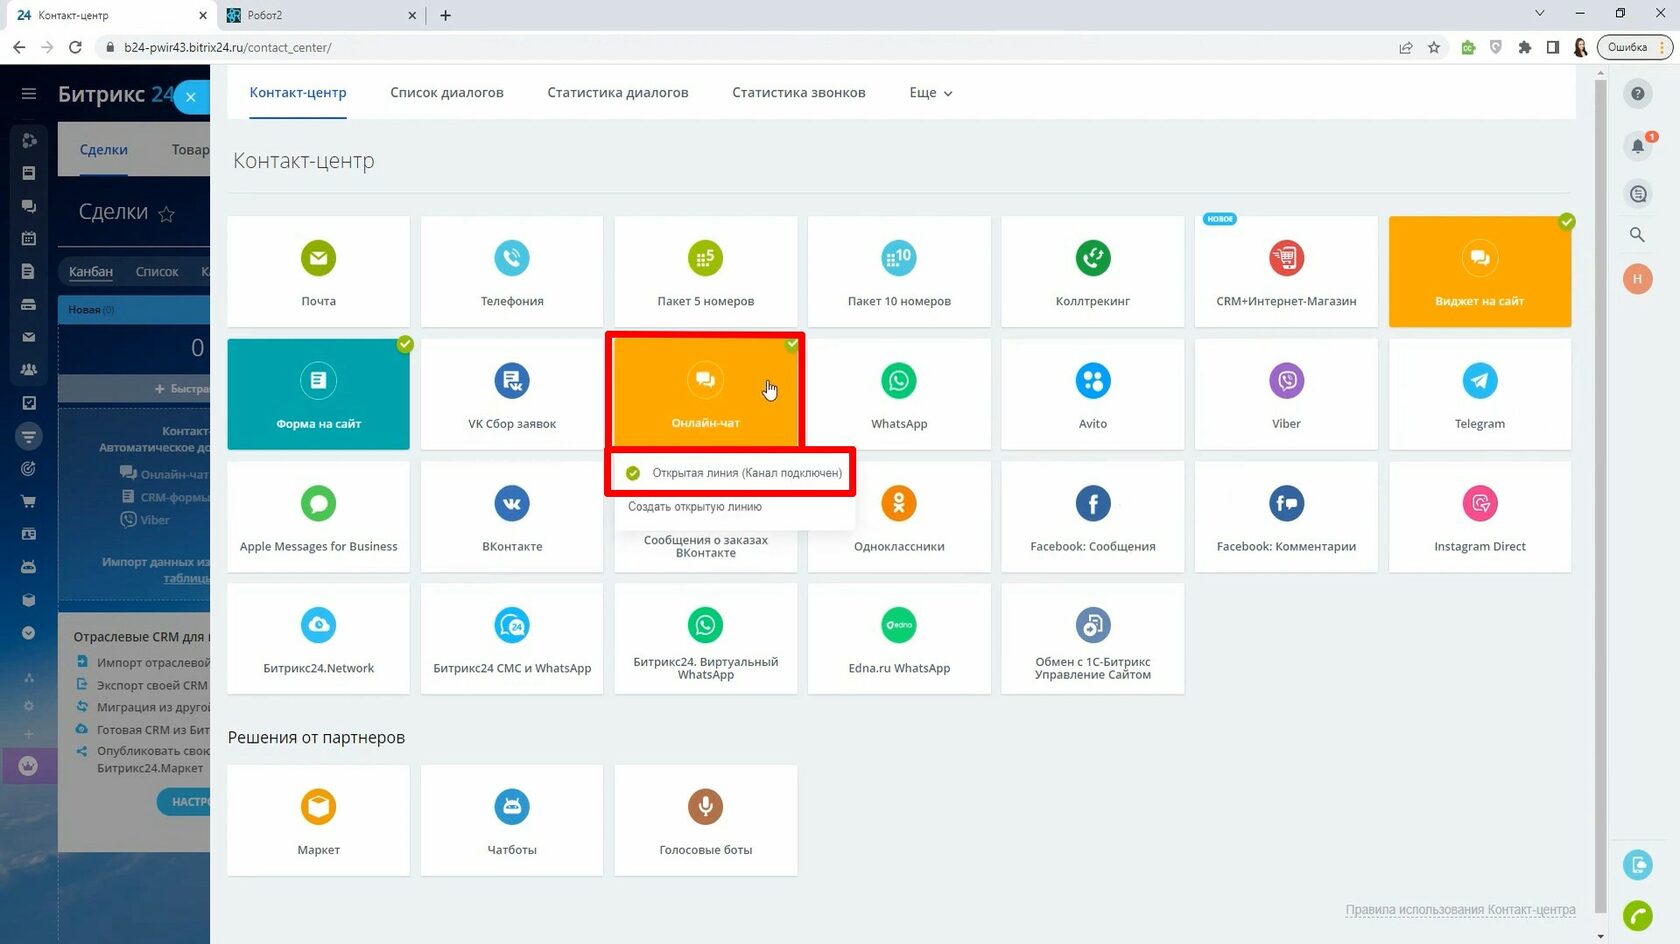Open the VK Сбор заявок tile
This screenshot has height=944, width=1680.
click(x=512, y=394)
